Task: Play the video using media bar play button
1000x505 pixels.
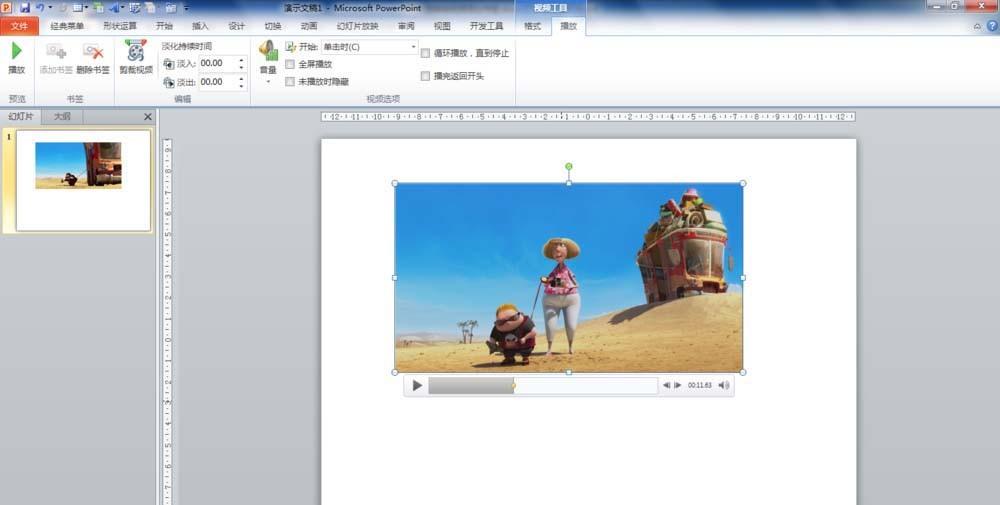Action: click(417, 385)
